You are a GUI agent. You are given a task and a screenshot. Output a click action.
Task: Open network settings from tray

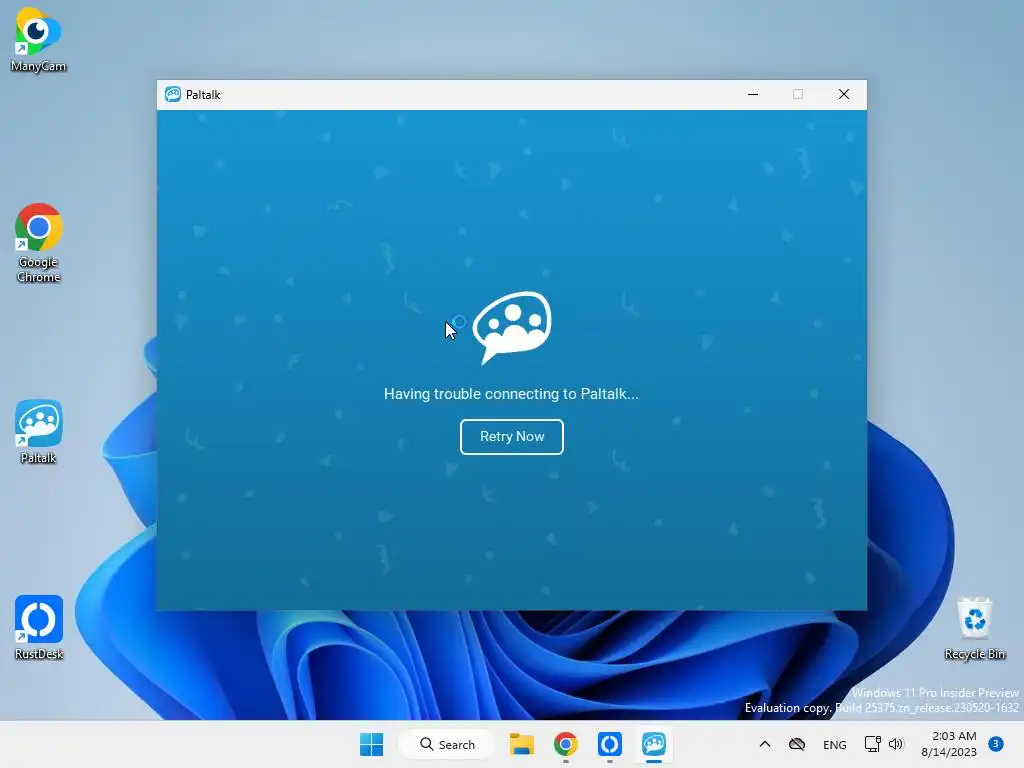point(872,744)
